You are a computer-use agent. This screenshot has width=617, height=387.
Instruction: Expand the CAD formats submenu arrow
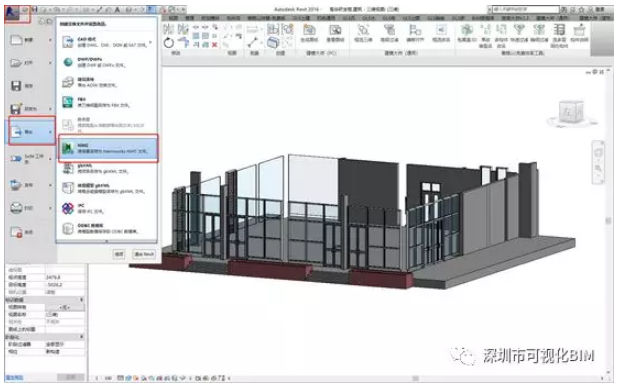tap(151, 42)
